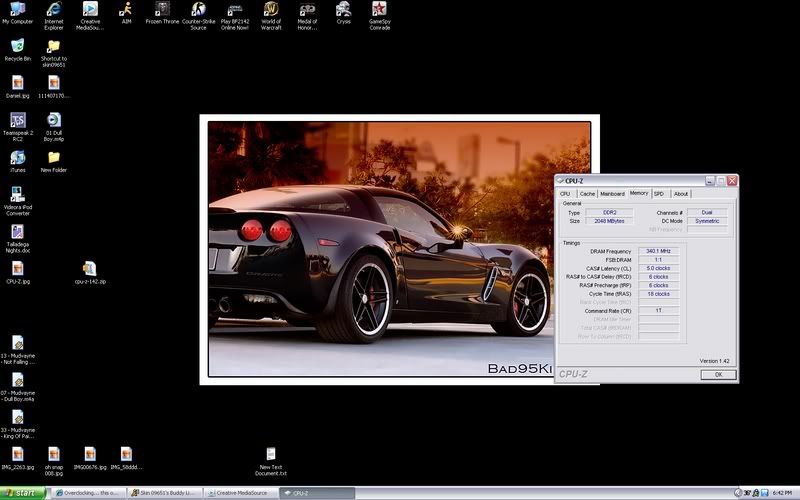Image resolution: width=800 pixels, height=500 pixels.
Task: Select the AIM desktop shortcut
Action: 126,10
